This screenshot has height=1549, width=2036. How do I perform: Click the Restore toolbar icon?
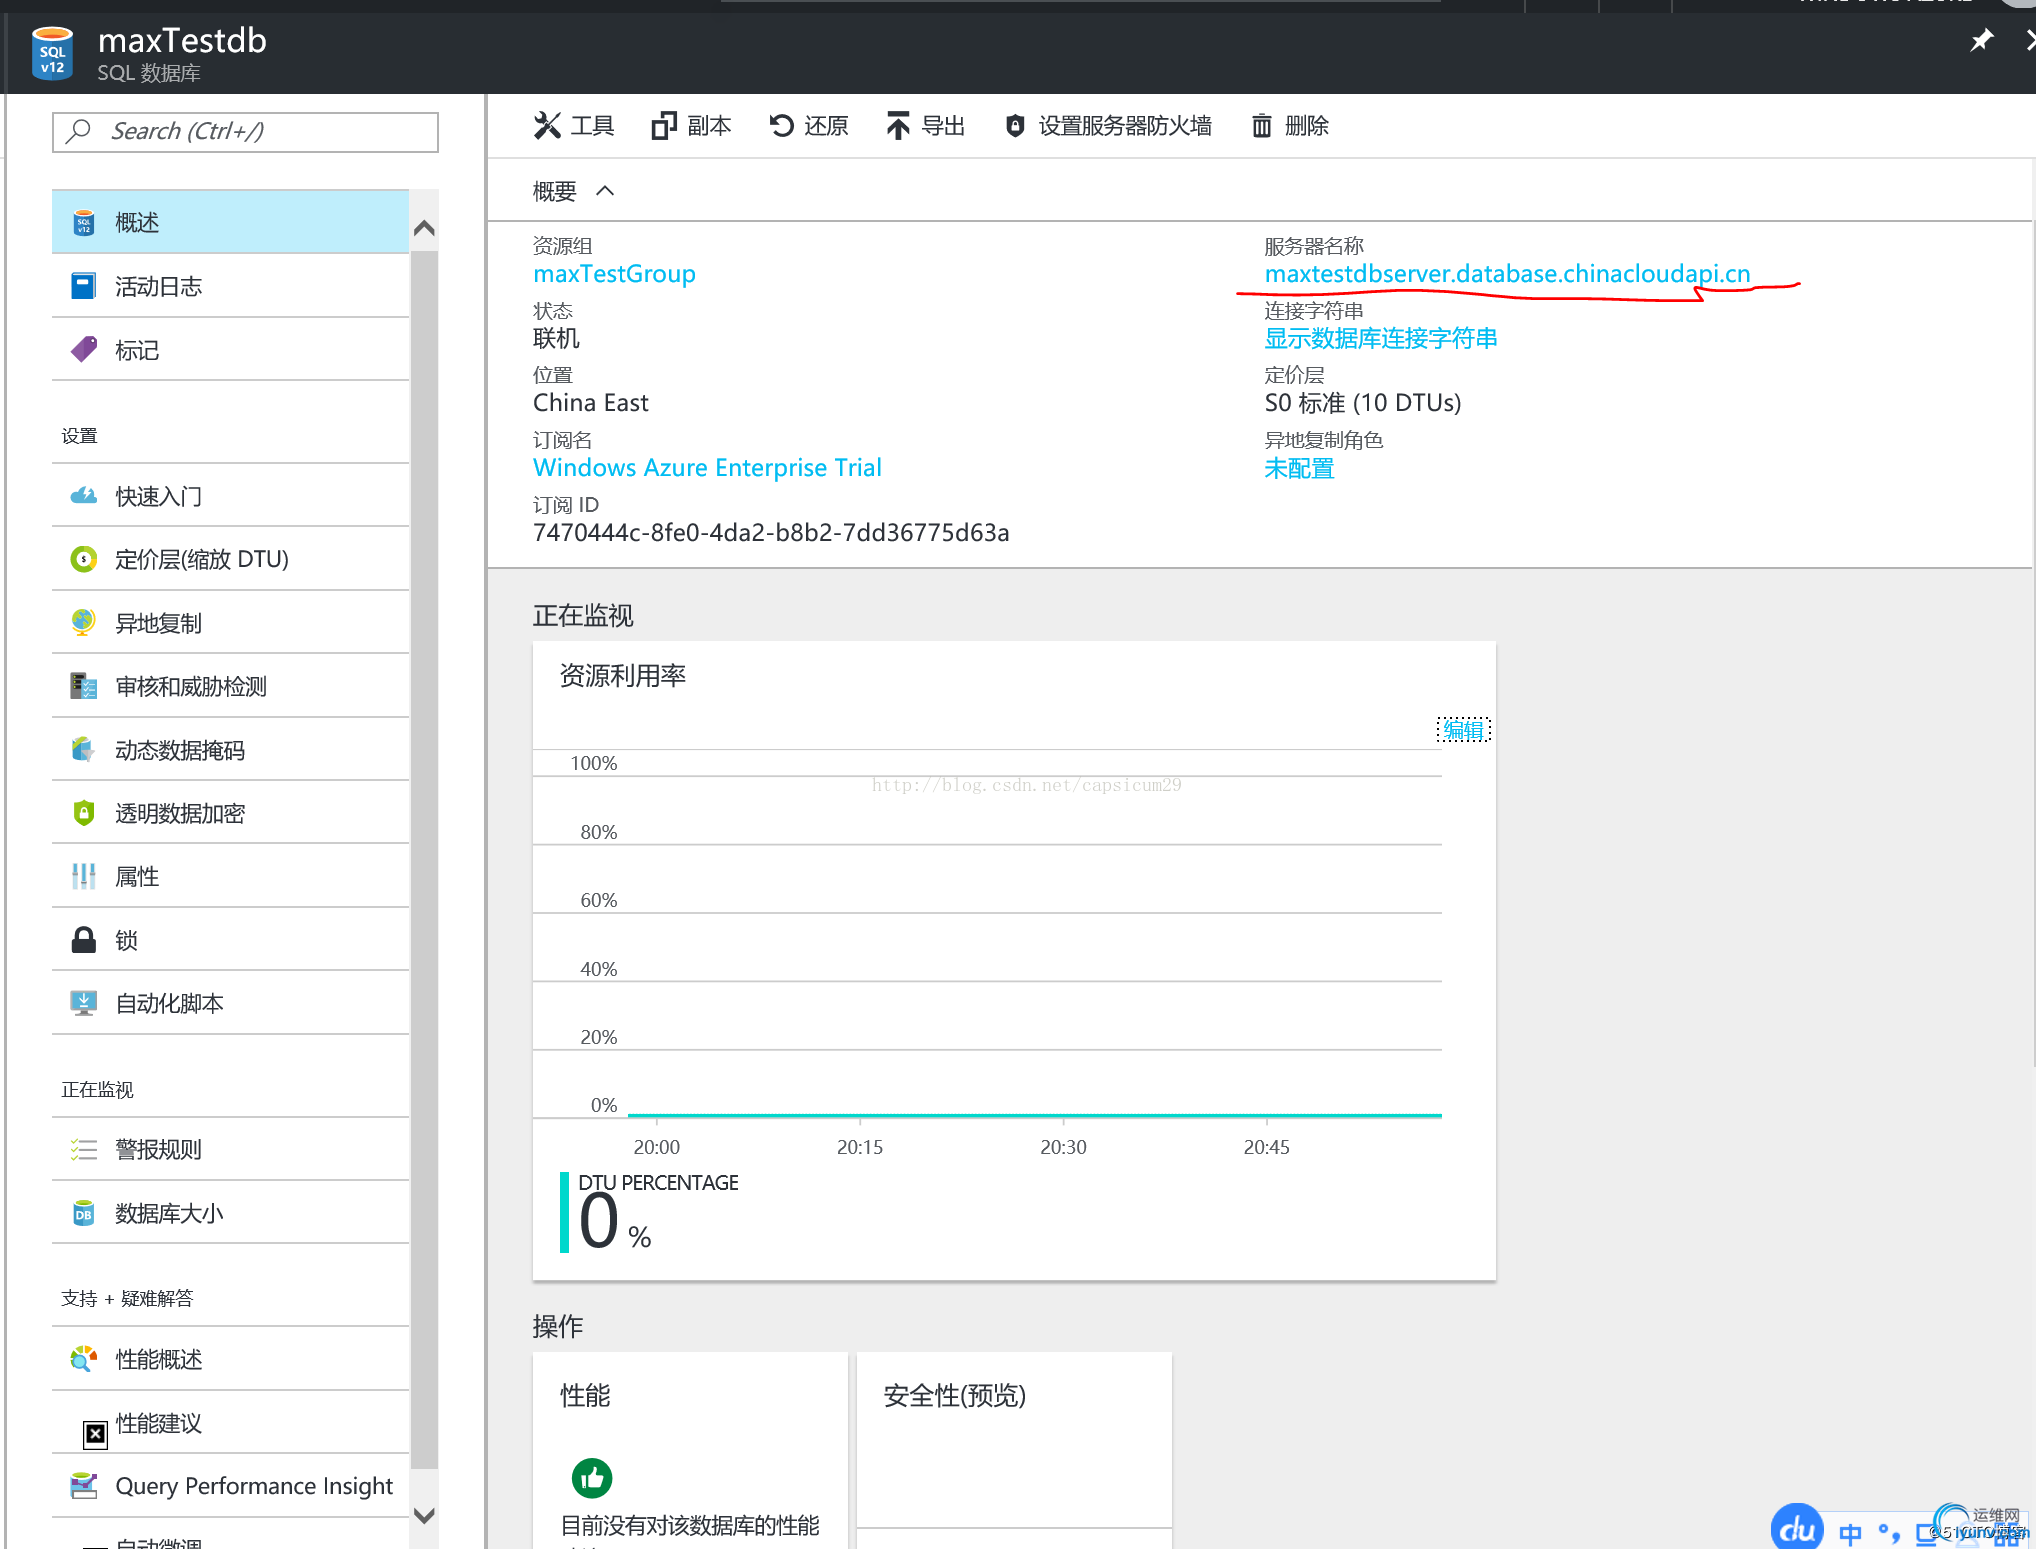[781, 126]
